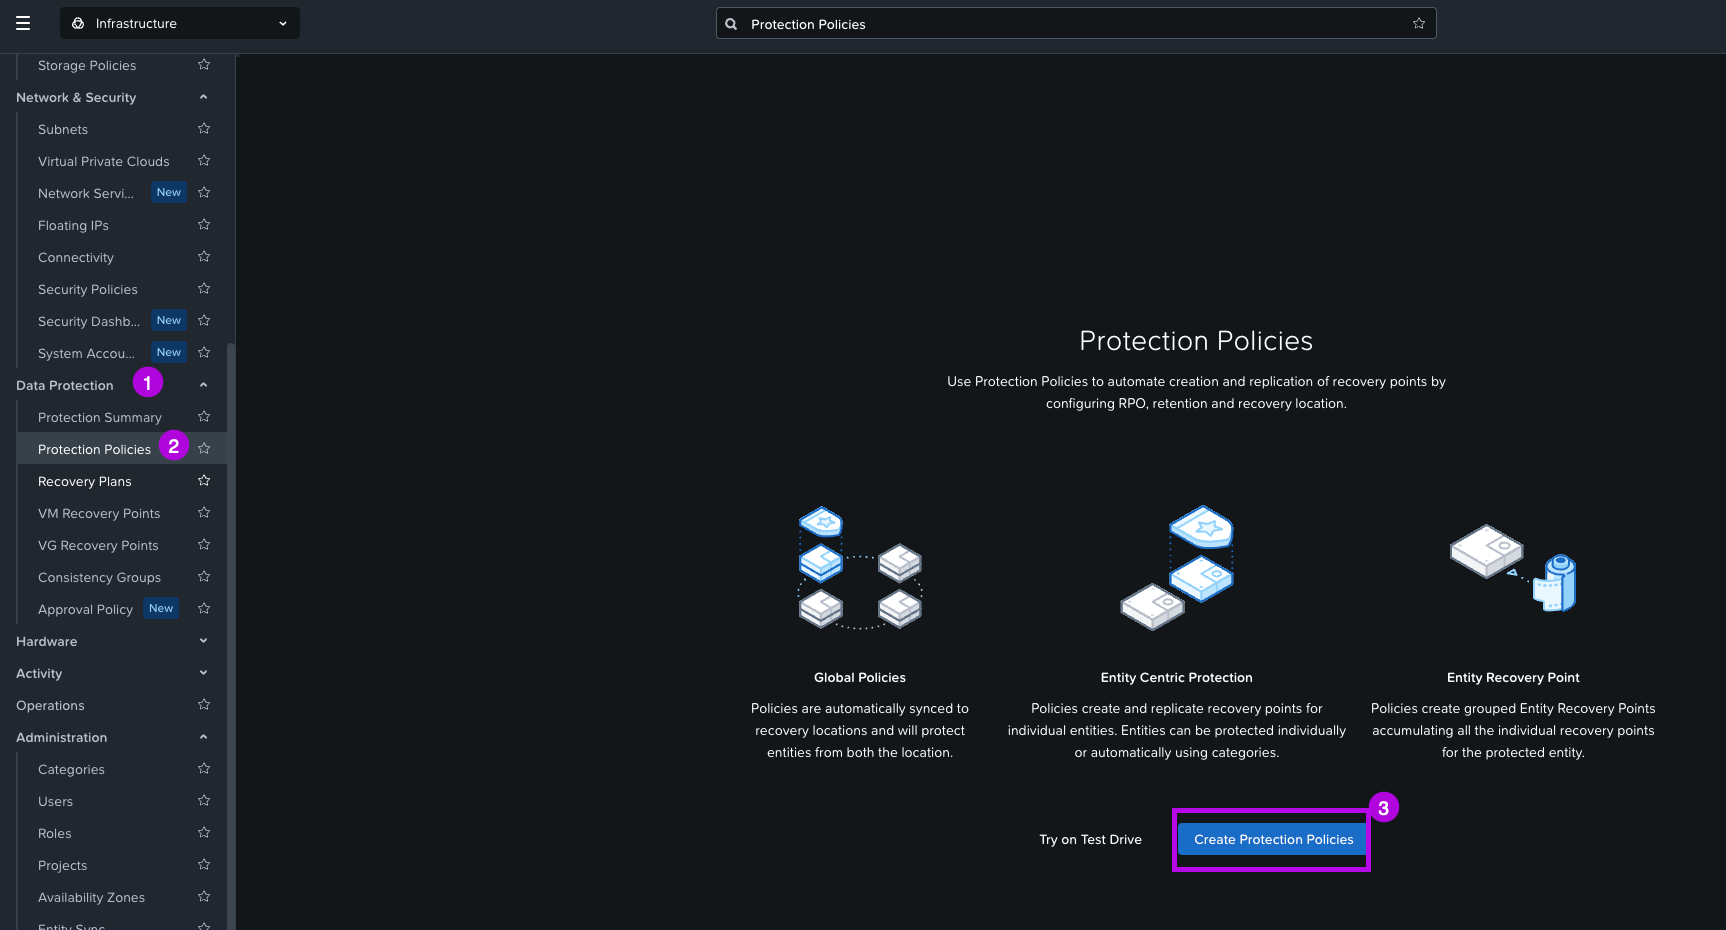The image size is (1726, 930).
Task: Open the hamburger main menu
Action: coord(23,23)
